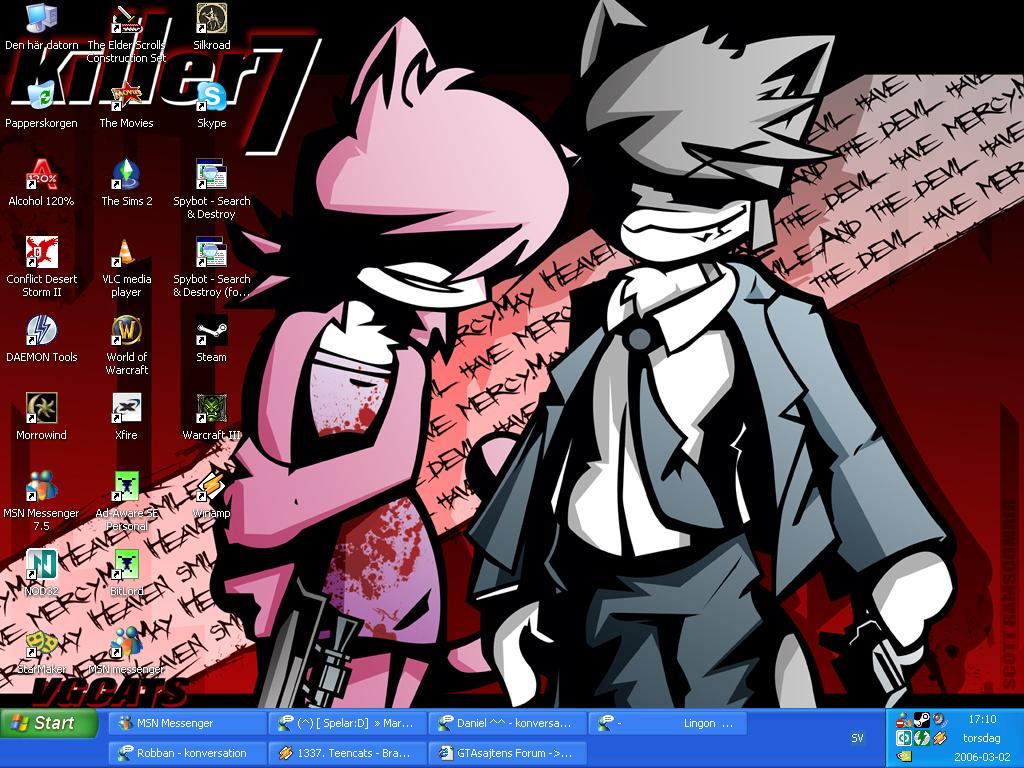Launch the Silkroad desktop shortcut
Screen dimensions: 1024x768
(212, 27)
